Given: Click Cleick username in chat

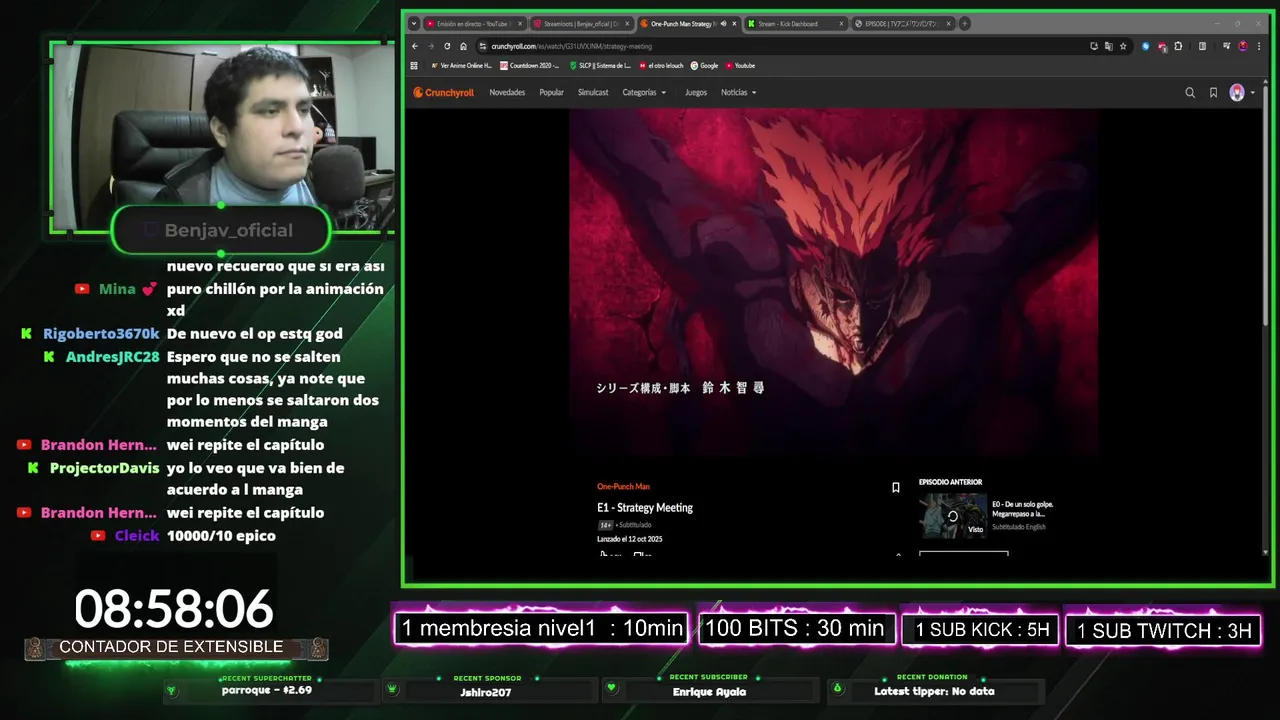Looking at the screenshot, I should pyautogui.click(x=137, y=536).
